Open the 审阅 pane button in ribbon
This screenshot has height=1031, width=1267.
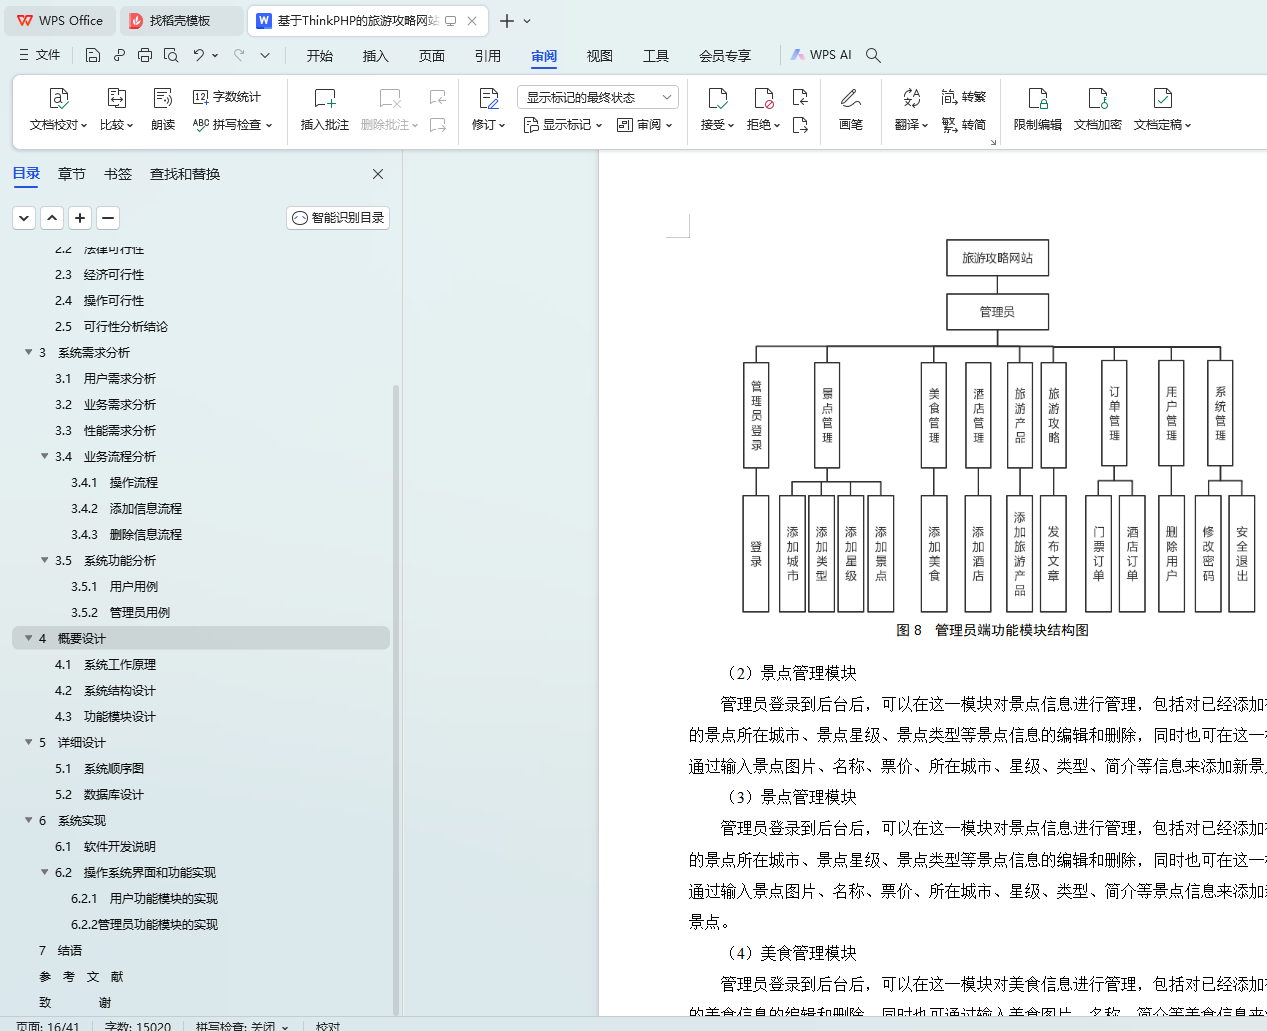click(x=645, y=125)
